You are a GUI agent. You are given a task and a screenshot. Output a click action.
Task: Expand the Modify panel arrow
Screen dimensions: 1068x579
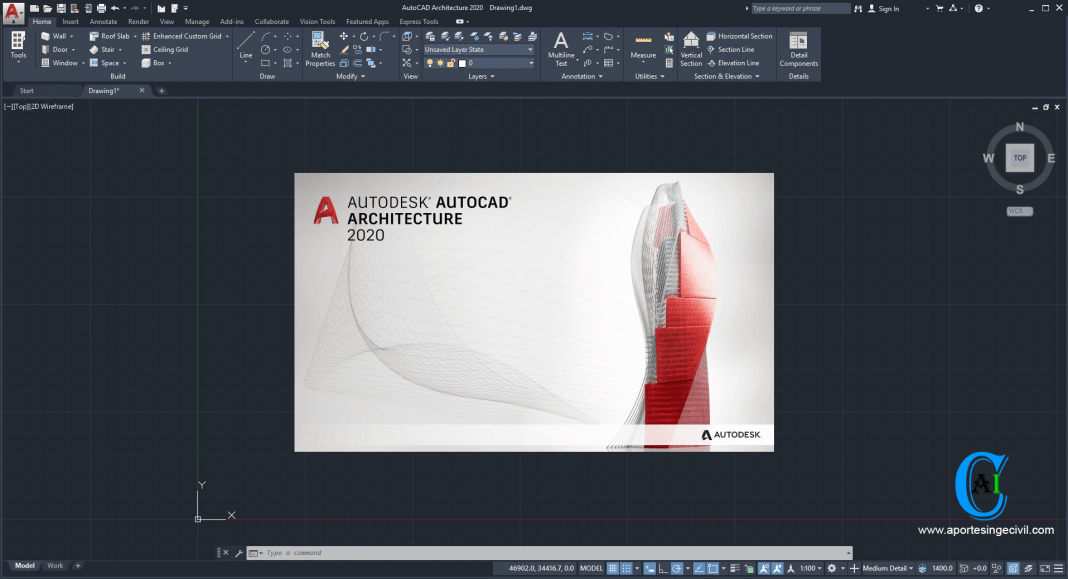363,76
